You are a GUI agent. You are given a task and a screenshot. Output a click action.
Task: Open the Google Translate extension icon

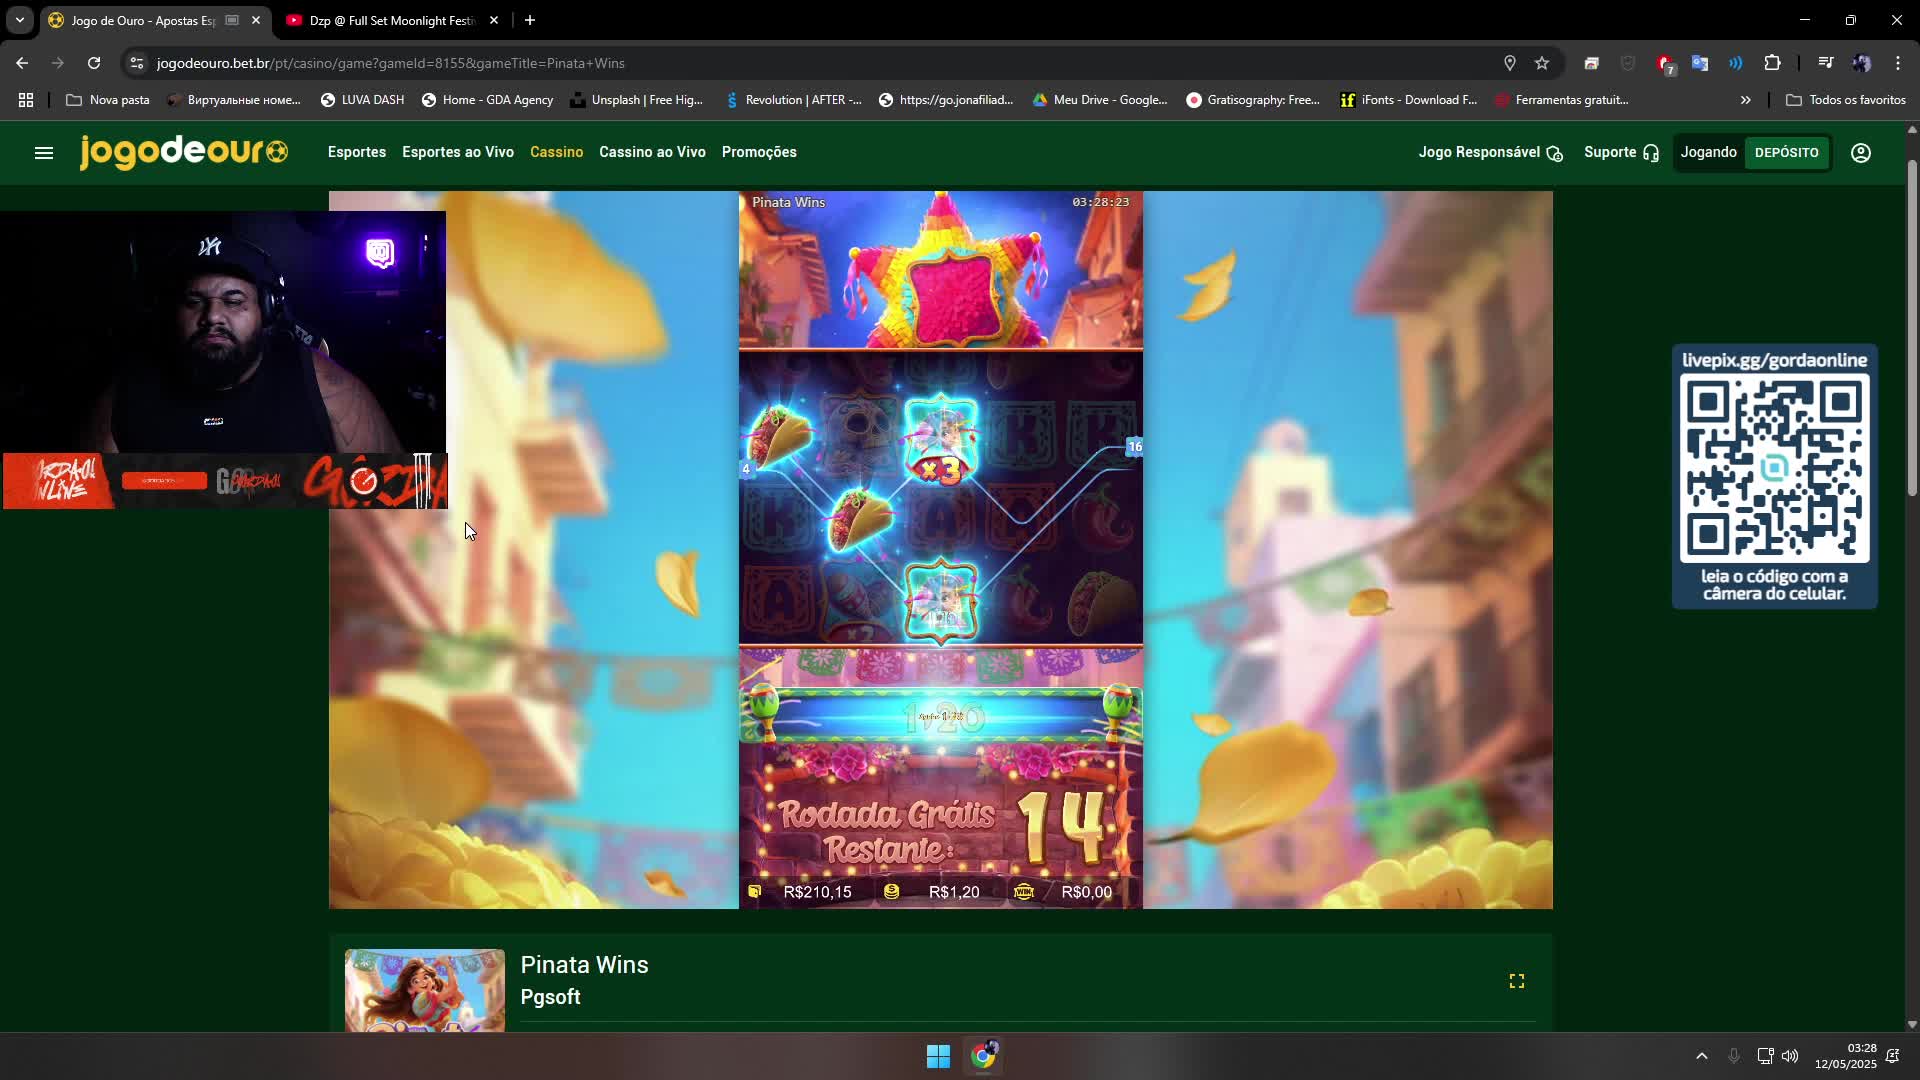(1700, 63)
